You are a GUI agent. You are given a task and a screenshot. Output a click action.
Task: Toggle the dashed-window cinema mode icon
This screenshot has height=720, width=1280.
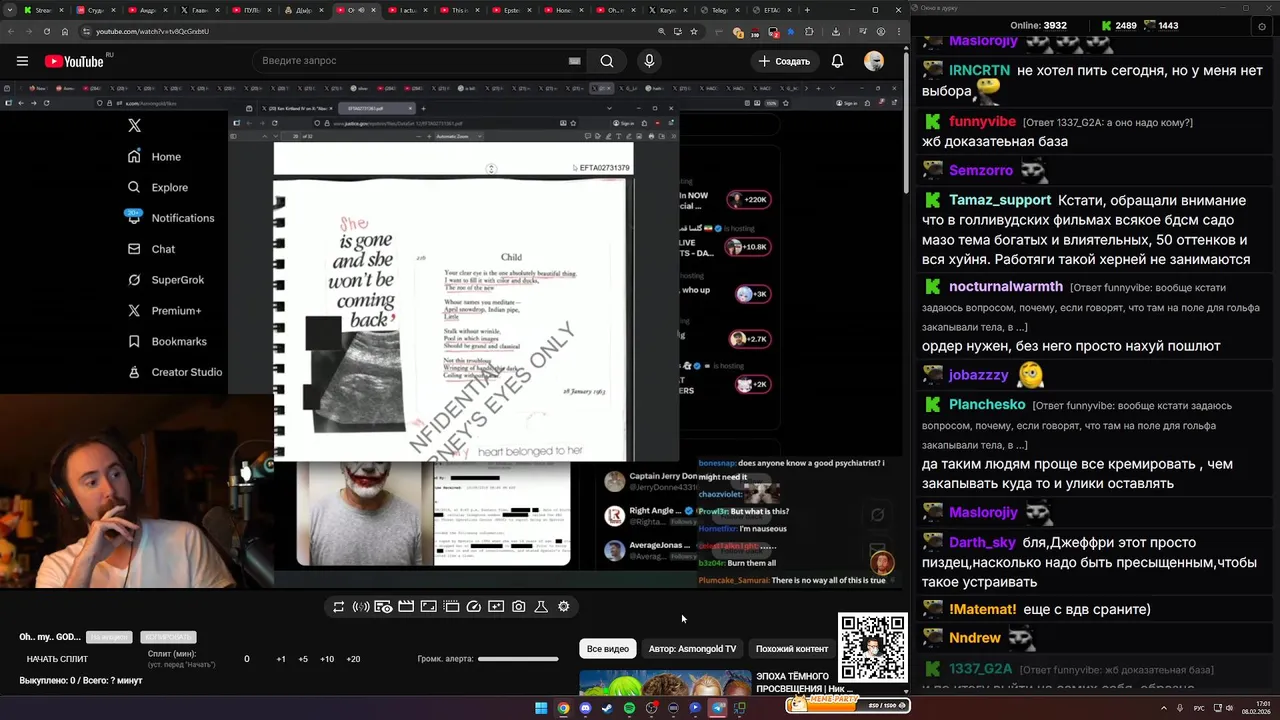(x=451, y=607)
